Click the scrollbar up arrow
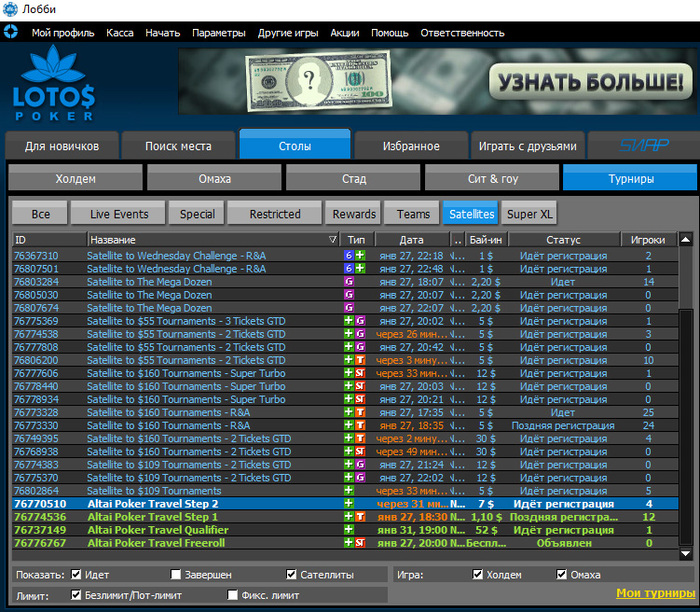 (686, 240)
